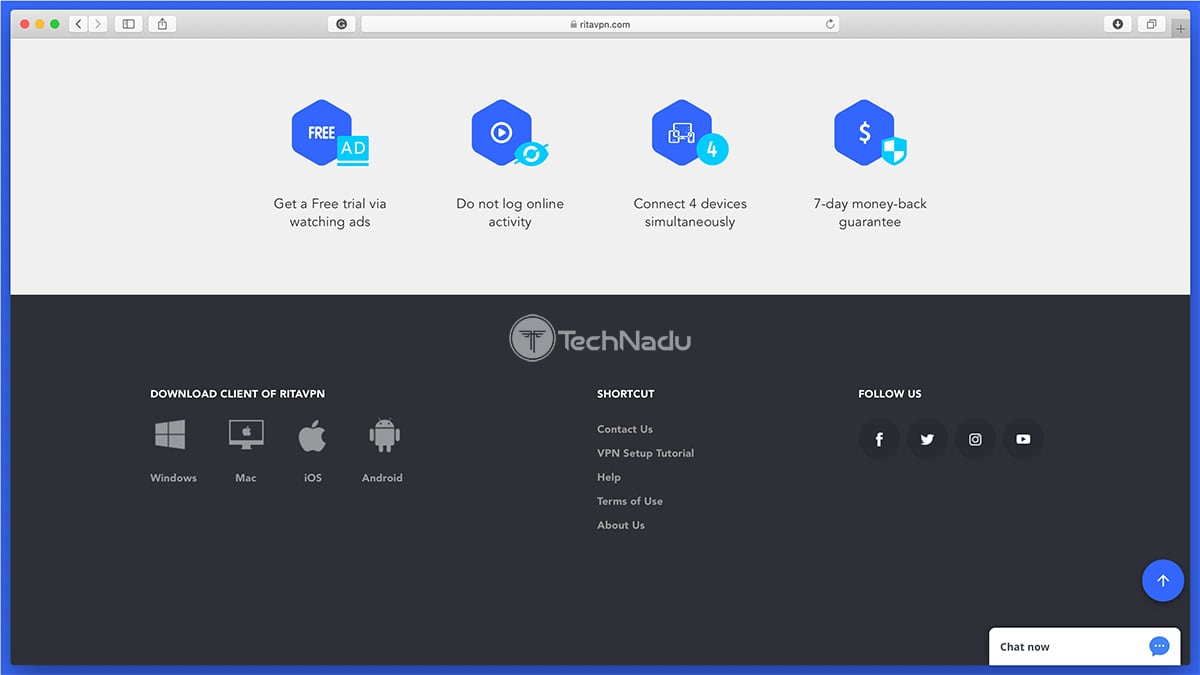Open the Help link

coord(609,477)
